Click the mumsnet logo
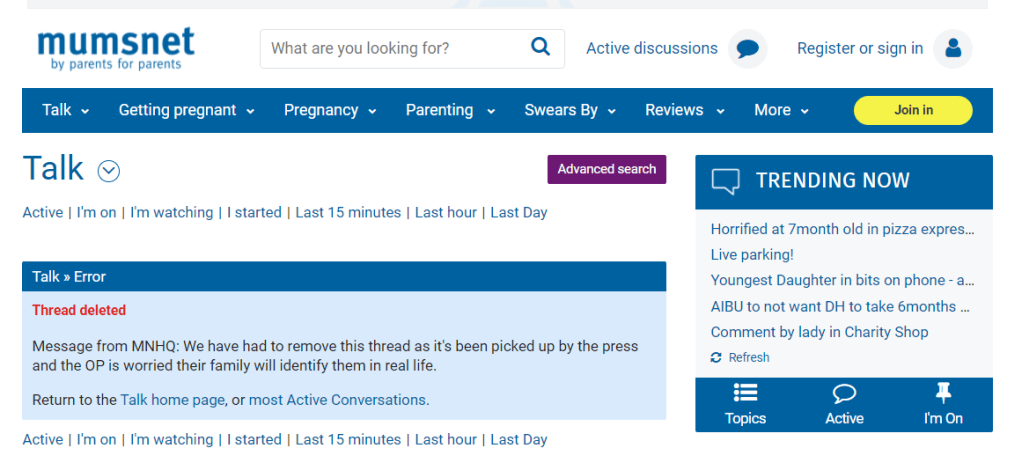This screenshot has height=463, width=1022. click(116, 48)
